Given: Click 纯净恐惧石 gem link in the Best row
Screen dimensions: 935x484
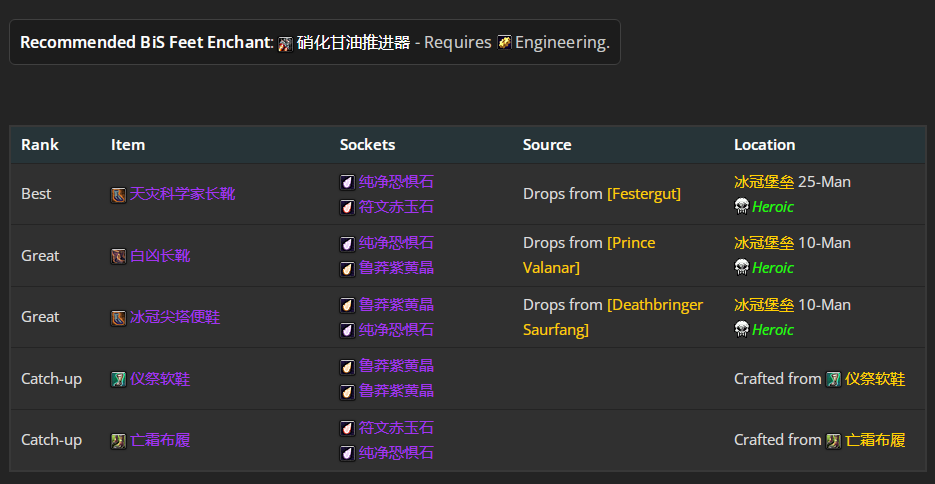Looking at the screenshot, I should point(396,182).
